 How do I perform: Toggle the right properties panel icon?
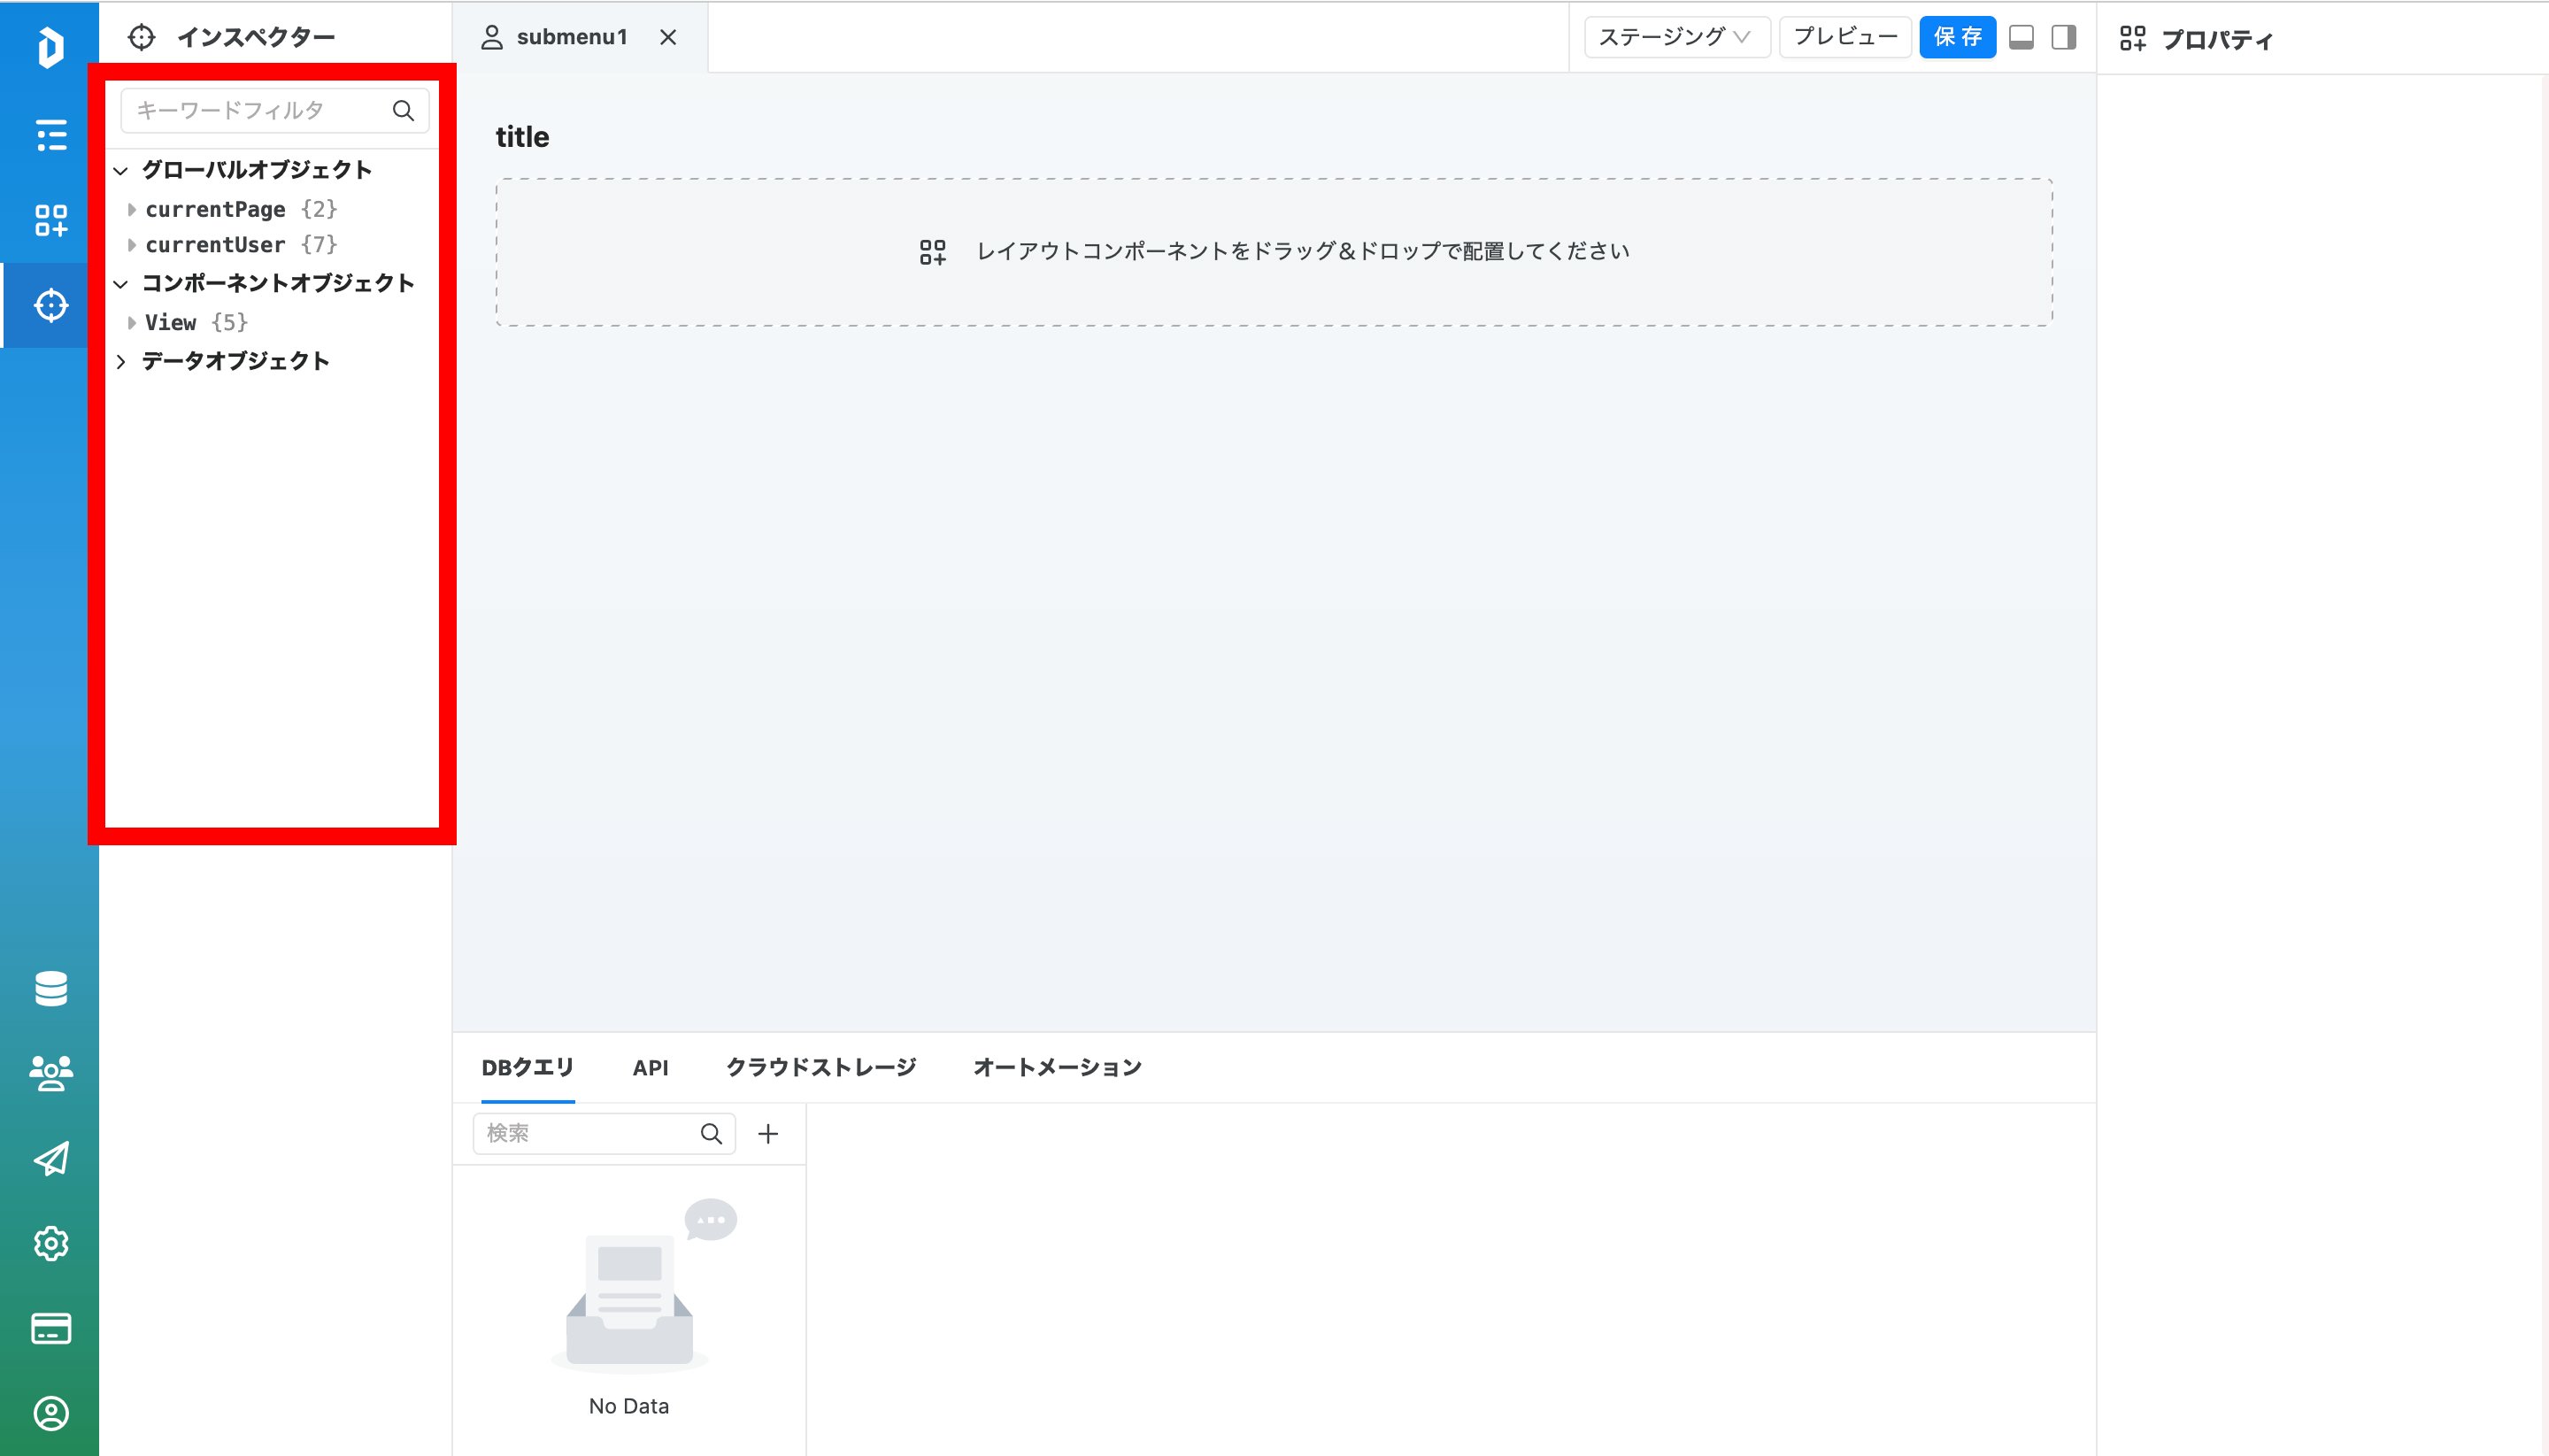click(x=2064, y=37)
